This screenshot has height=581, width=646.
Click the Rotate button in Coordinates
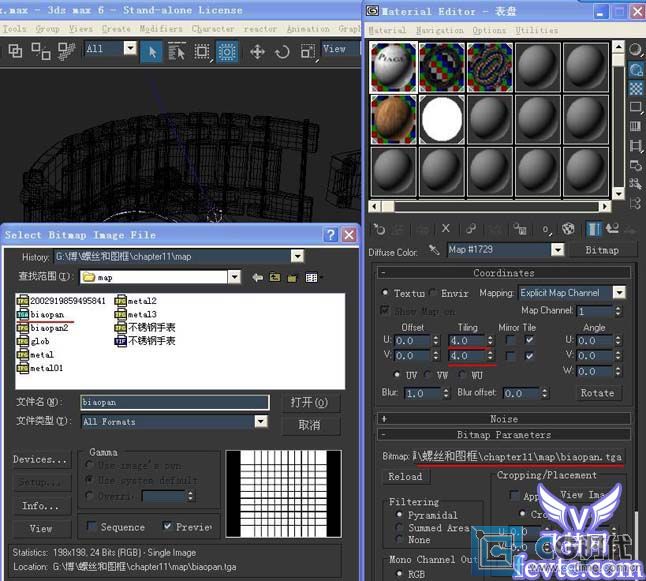pyautogui.click(x=597, y=393)
